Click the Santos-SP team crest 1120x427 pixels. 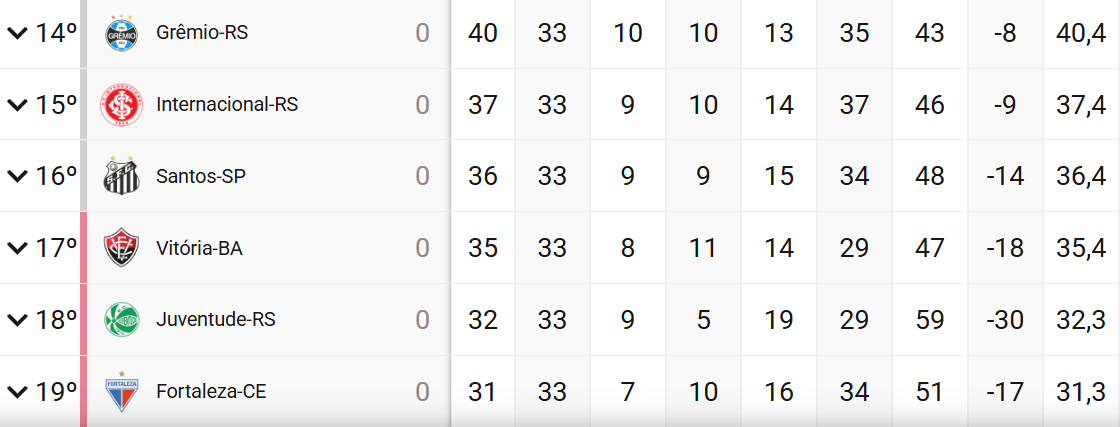coord(123,177)
